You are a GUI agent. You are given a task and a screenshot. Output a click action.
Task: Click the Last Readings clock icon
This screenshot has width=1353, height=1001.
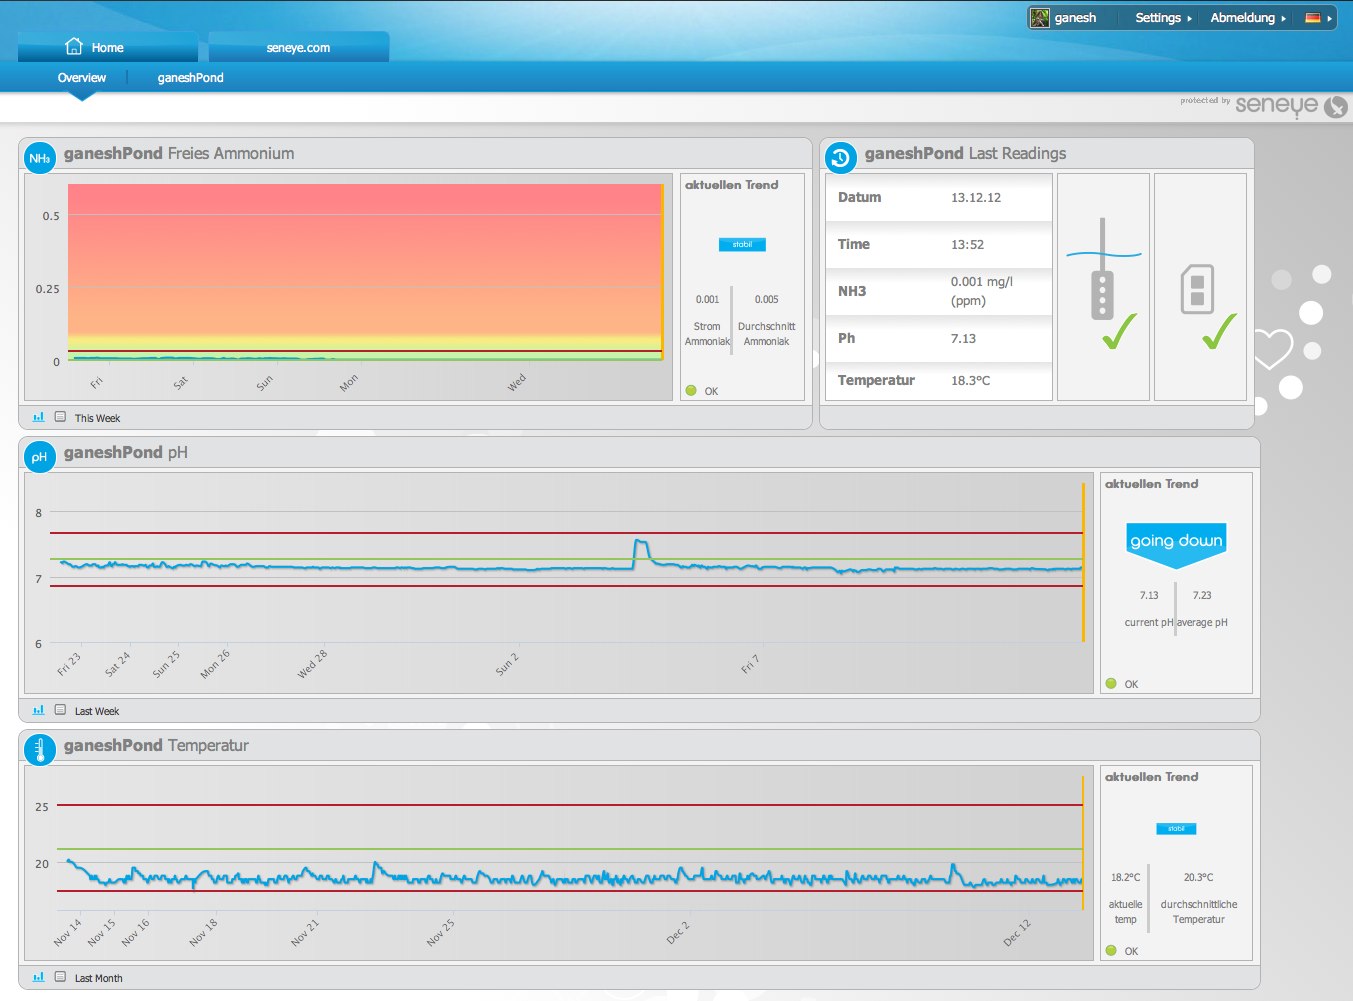pos(840,157)
